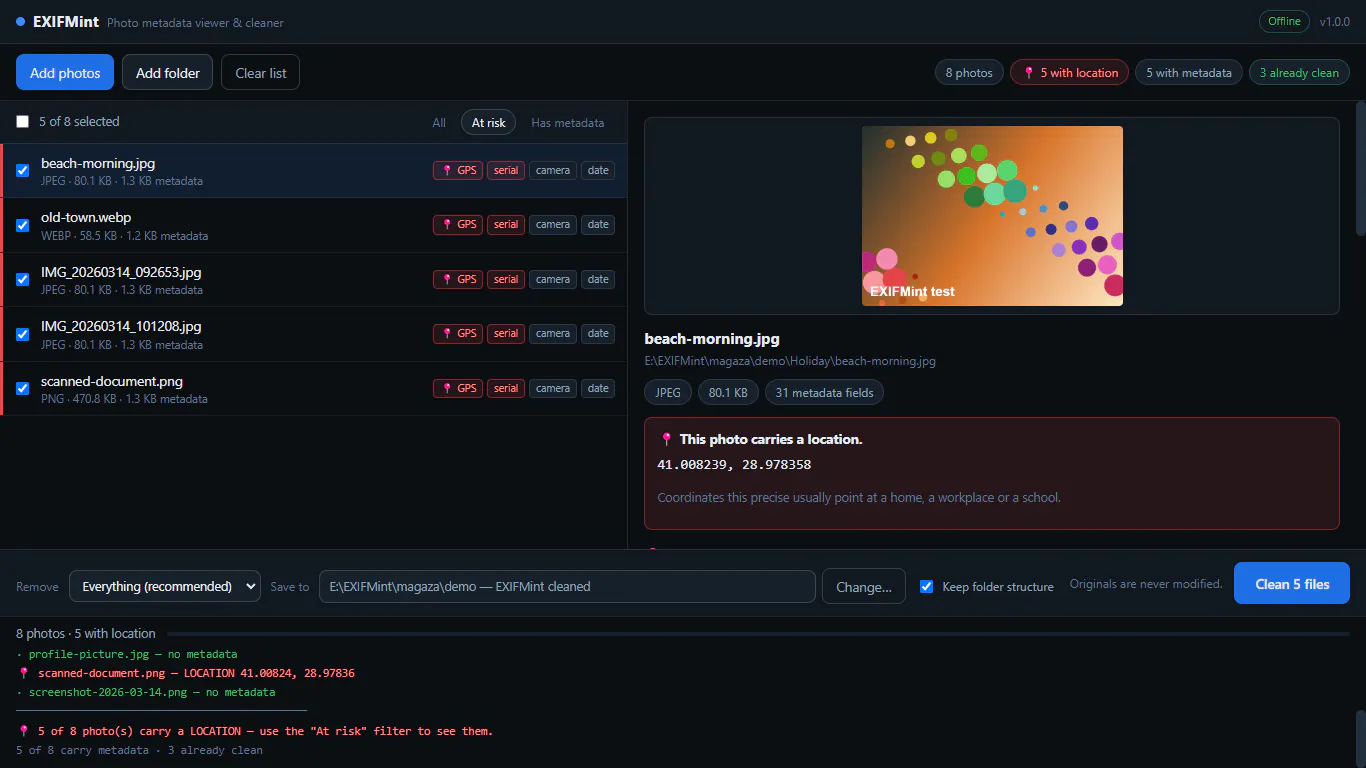This screenshot has width=1366, height=768.
Task: Click the '31 metadata fields' chip
Action: click(824, 393)
